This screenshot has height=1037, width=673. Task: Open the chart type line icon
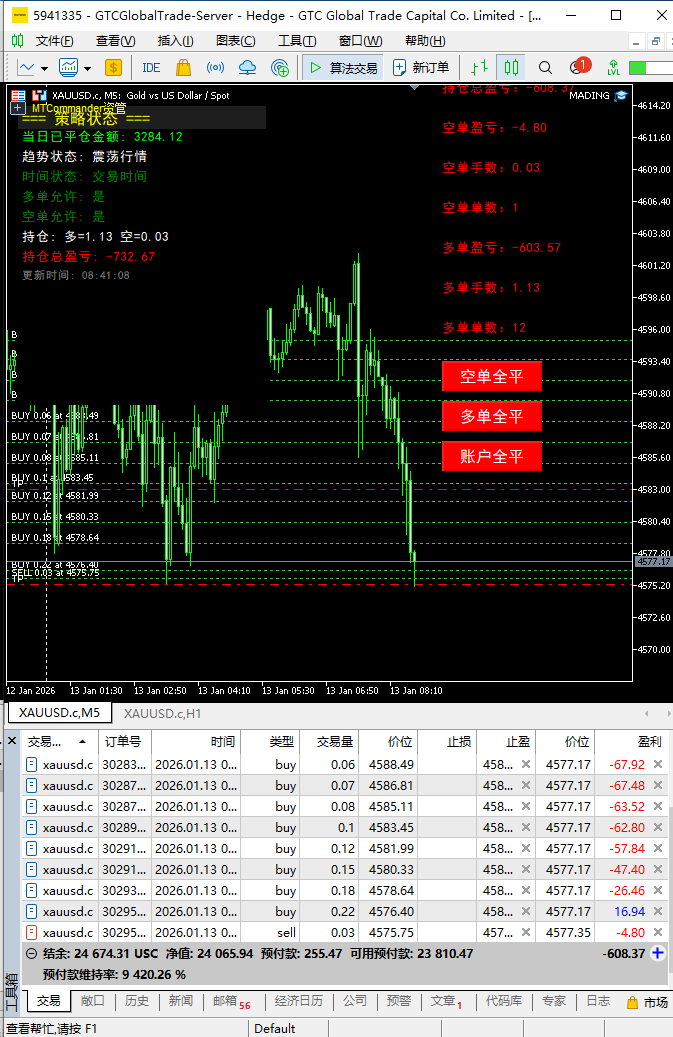26,67
